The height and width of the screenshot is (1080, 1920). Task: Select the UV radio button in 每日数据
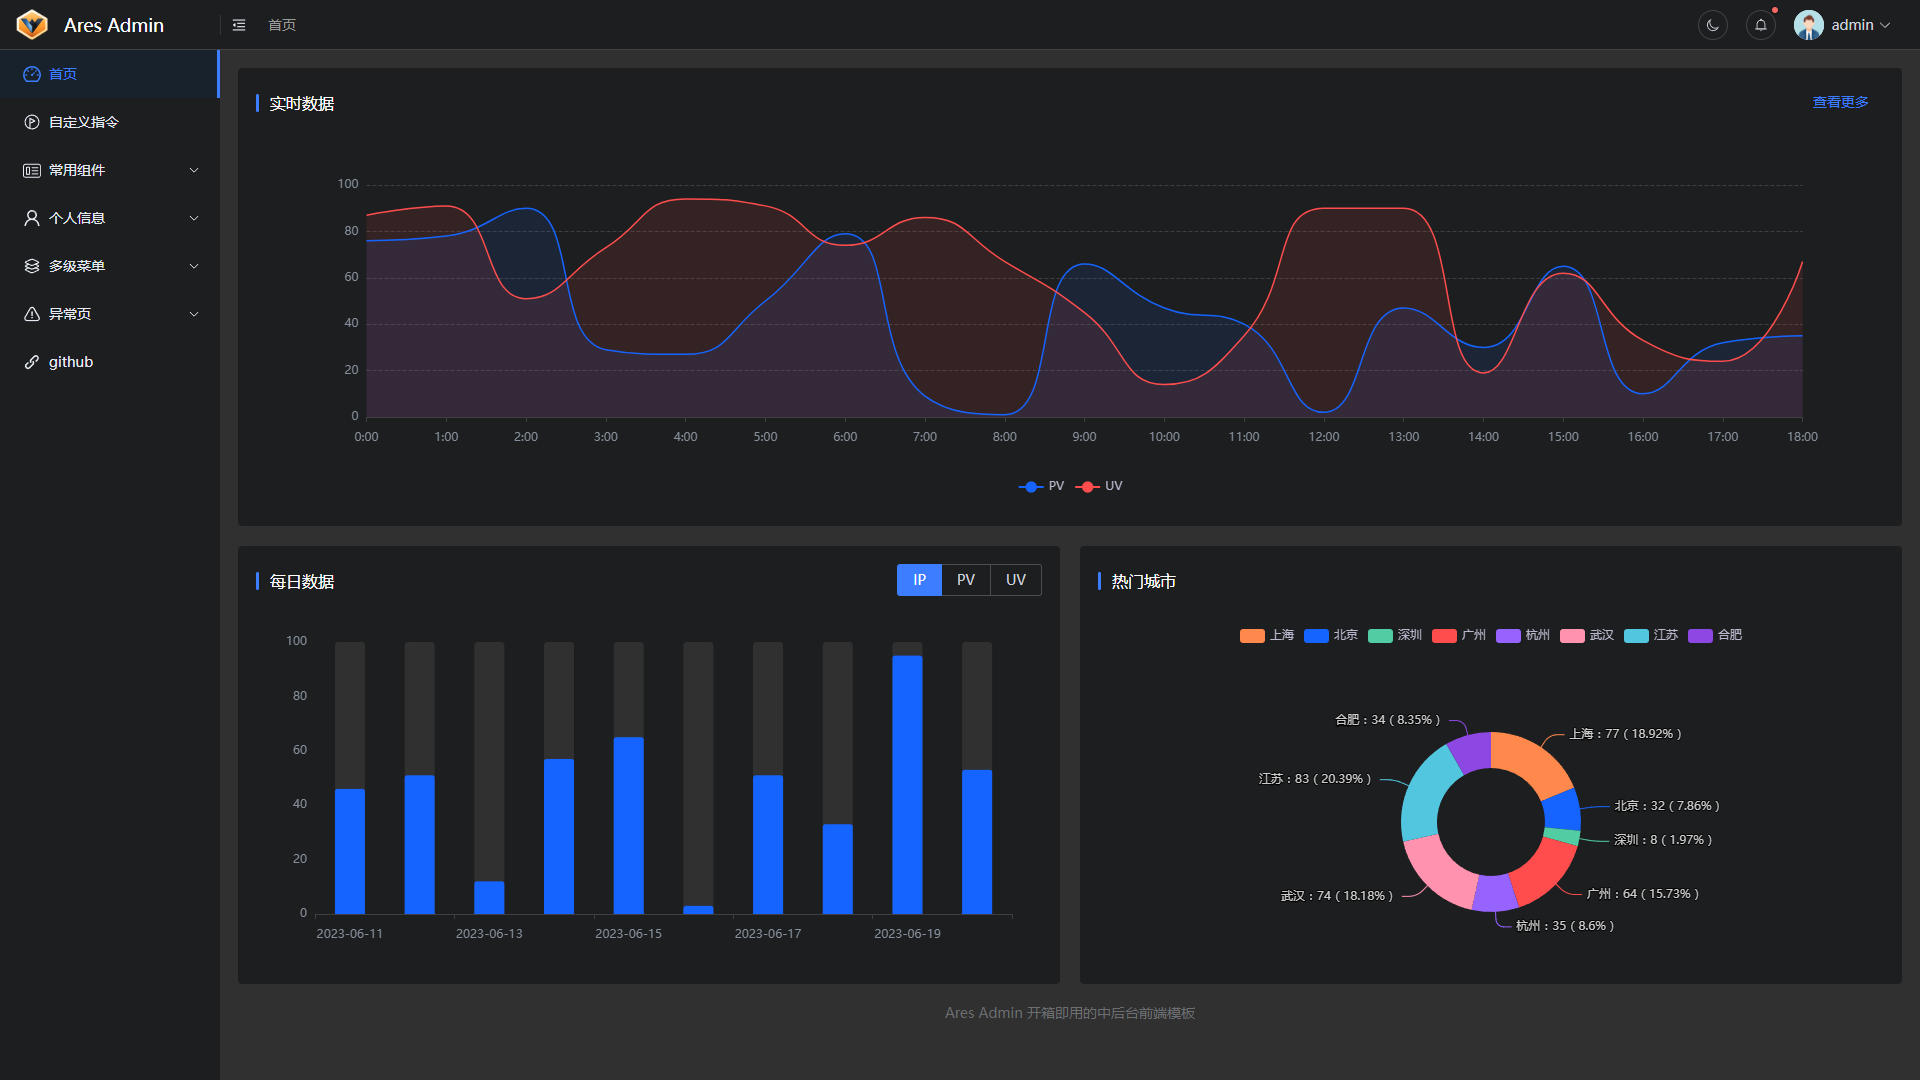pyautogui.click(x=1015, y=580)
